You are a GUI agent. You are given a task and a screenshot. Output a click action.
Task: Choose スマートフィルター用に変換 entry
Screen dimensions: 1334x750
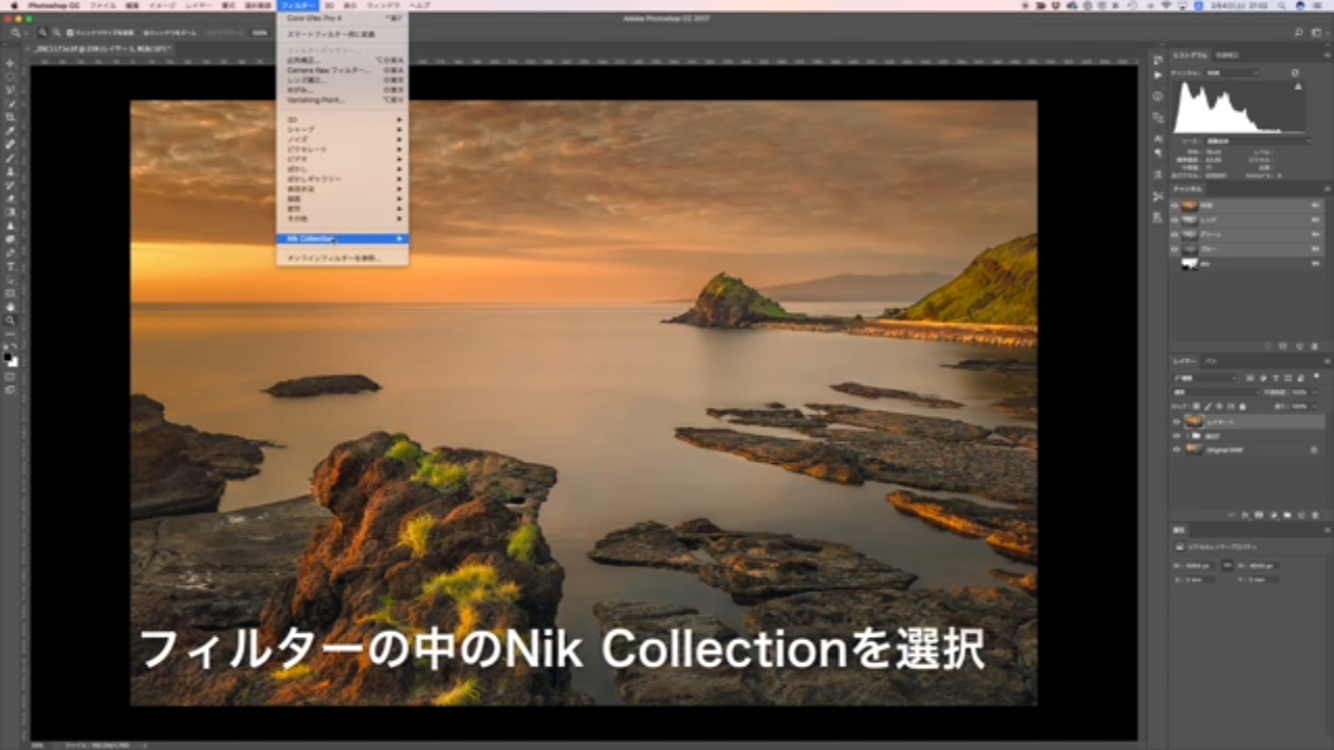pos(342,34)
